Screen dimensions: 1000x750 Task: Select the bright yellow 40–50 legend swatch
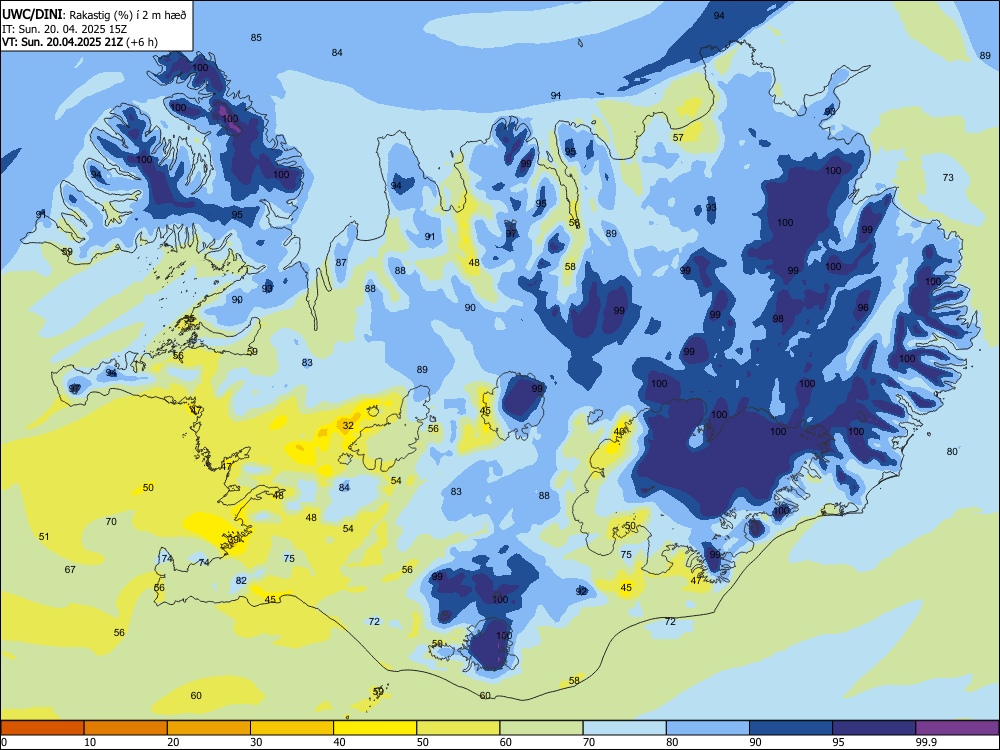[x=375, y=728]
